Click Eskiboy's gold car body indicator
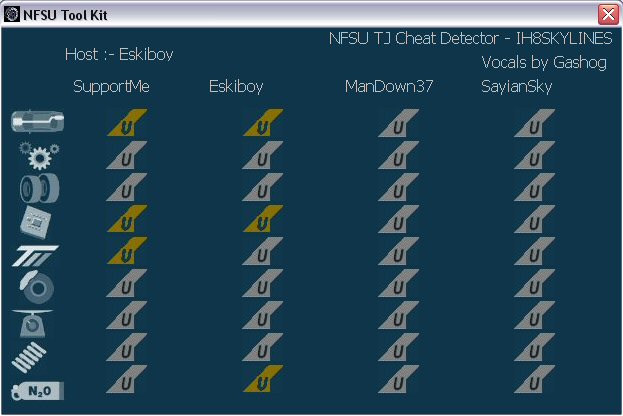Screen dimensions: 623x416 coord(263,123)
